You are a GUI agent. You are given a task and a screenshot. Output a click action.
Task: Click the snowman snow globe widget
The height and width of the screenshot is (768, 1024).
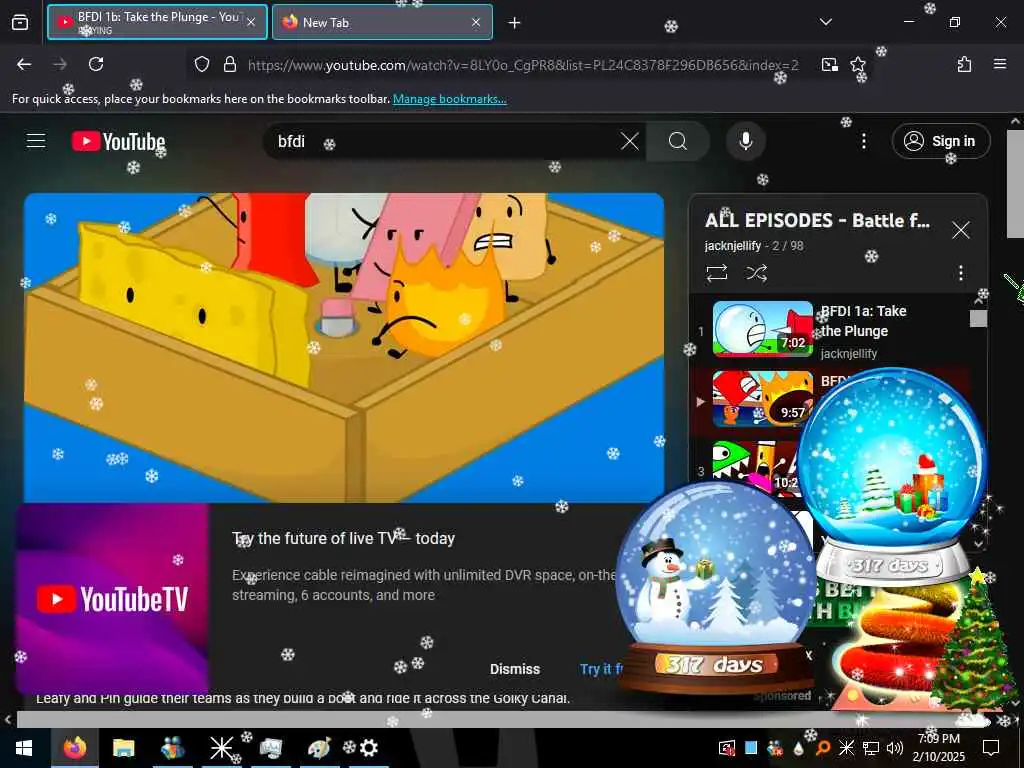tap(716, 586)
